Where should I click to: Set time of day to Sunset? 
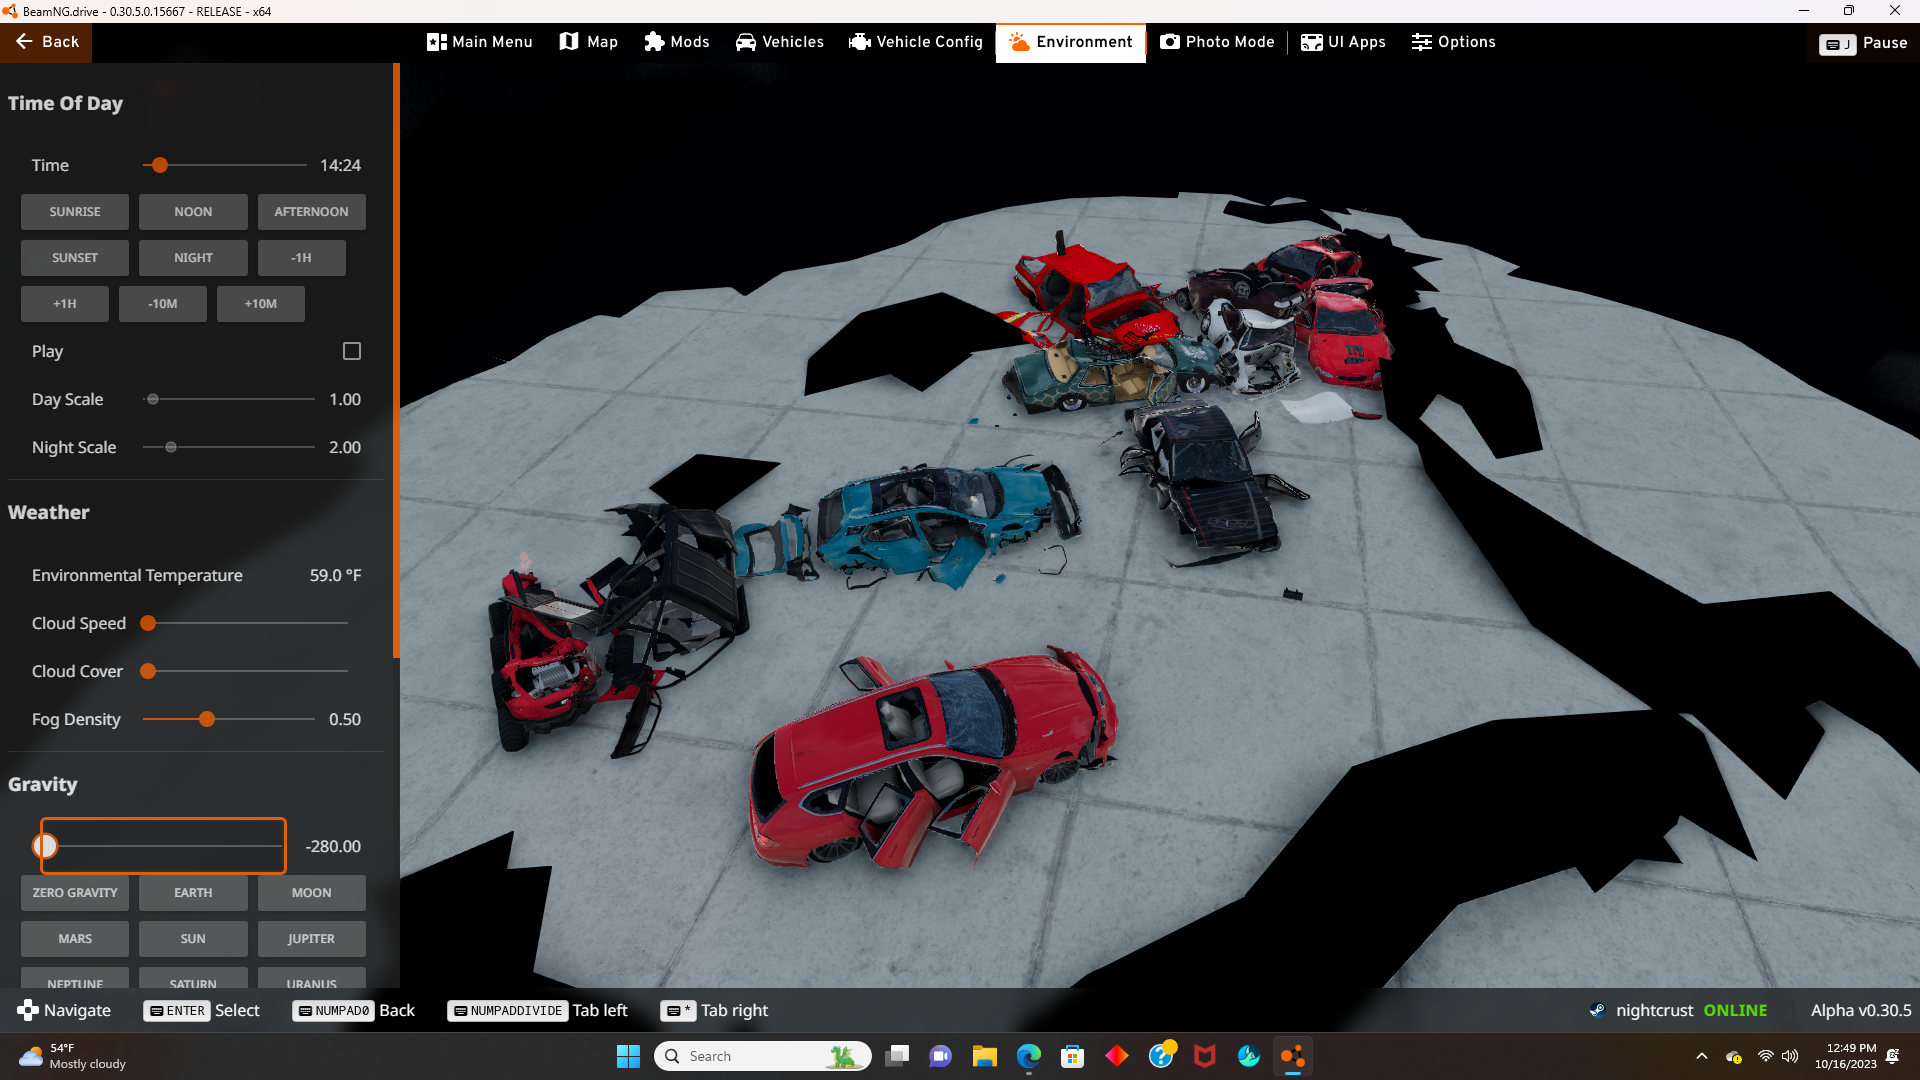click(x=75, y=258)
